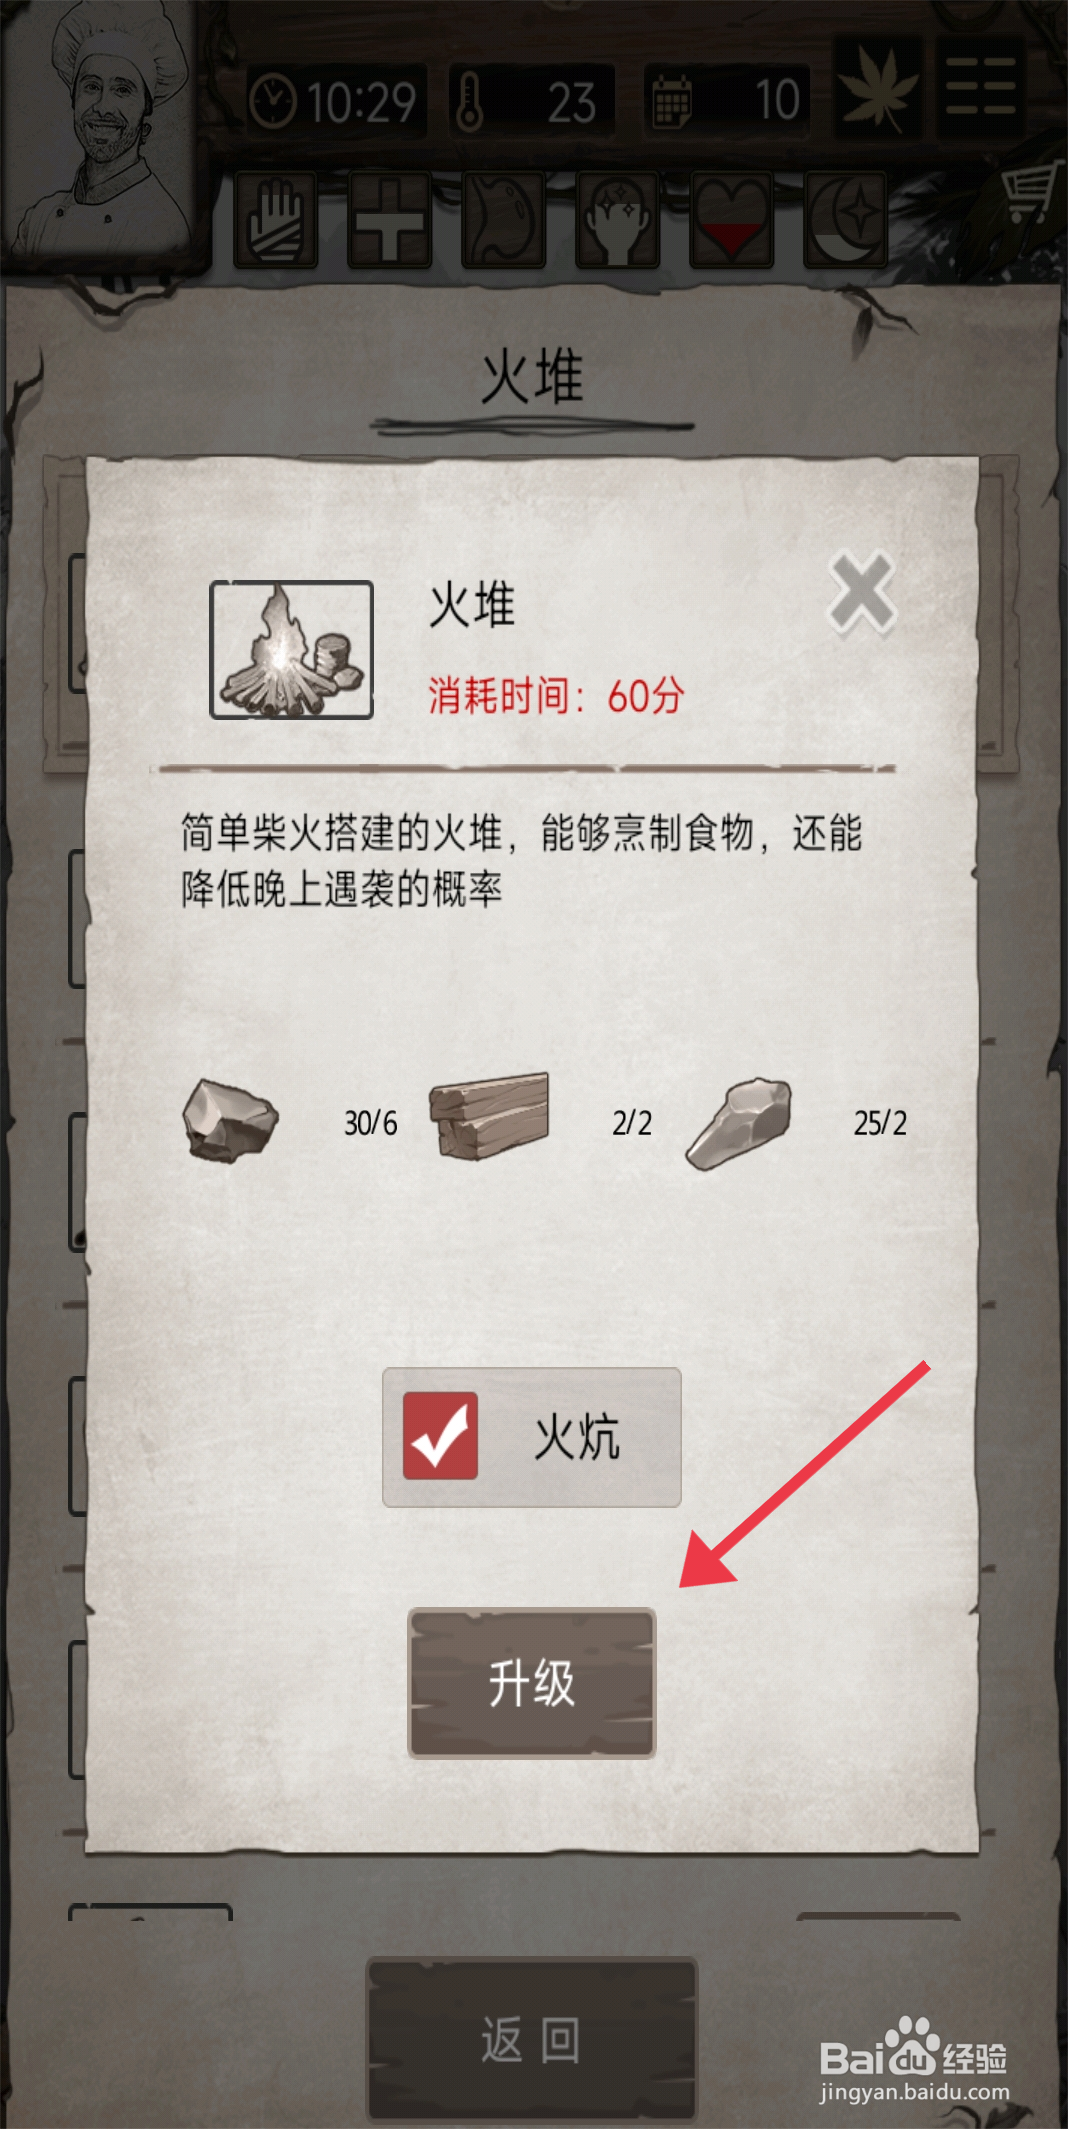Click the bandaged hand injury status icon
Viewport: 1068px width, 2129px height.
coord(276,220)
